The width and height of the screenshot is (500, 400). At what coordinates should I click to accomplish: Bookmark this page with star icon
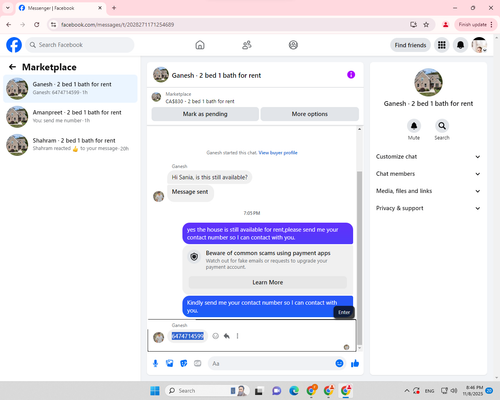click(x=426, y=25)
